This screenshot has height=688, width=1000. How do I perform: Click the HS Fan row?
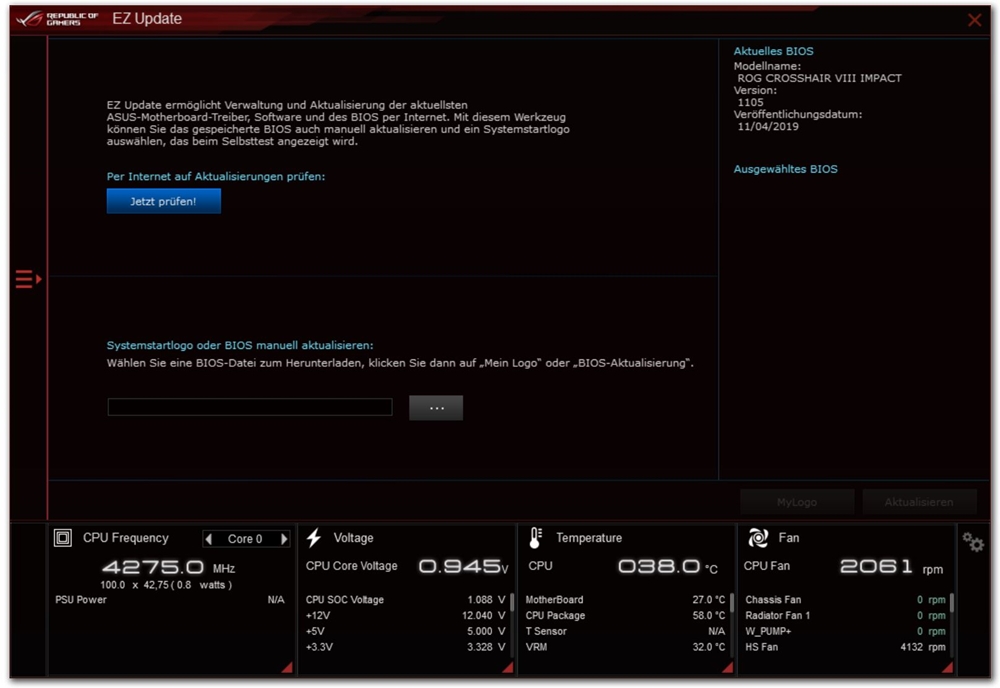point(845,647)
